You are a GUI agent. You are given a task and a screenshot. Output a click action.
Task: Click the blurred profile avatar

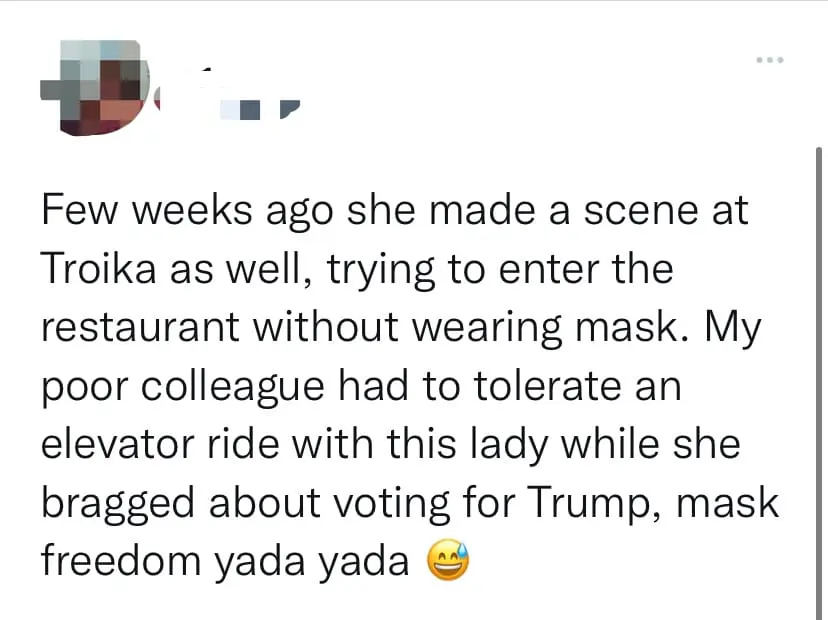click(x=95, y=87)
